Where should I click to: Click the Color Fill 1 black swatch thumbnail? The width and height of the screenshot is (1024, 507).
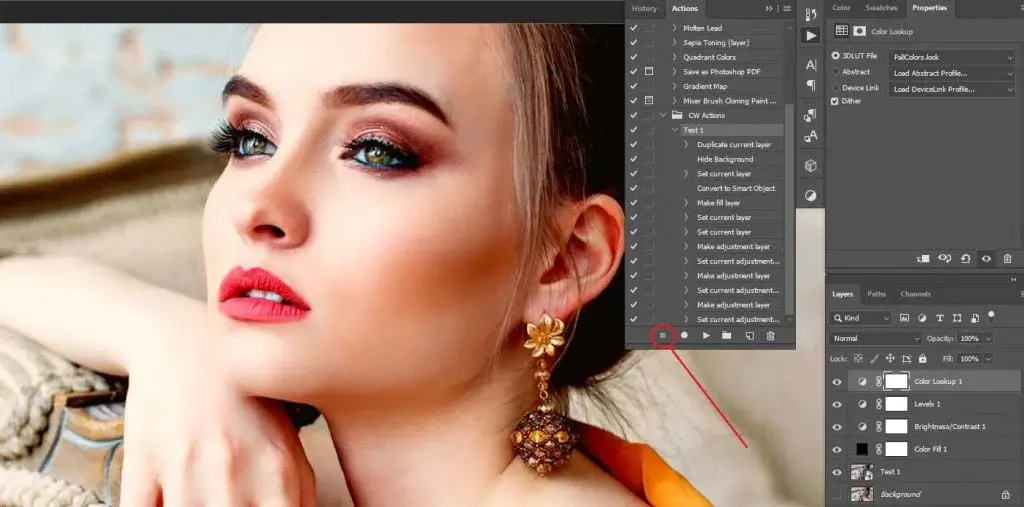pyautogui.click(x=862, y=449)
